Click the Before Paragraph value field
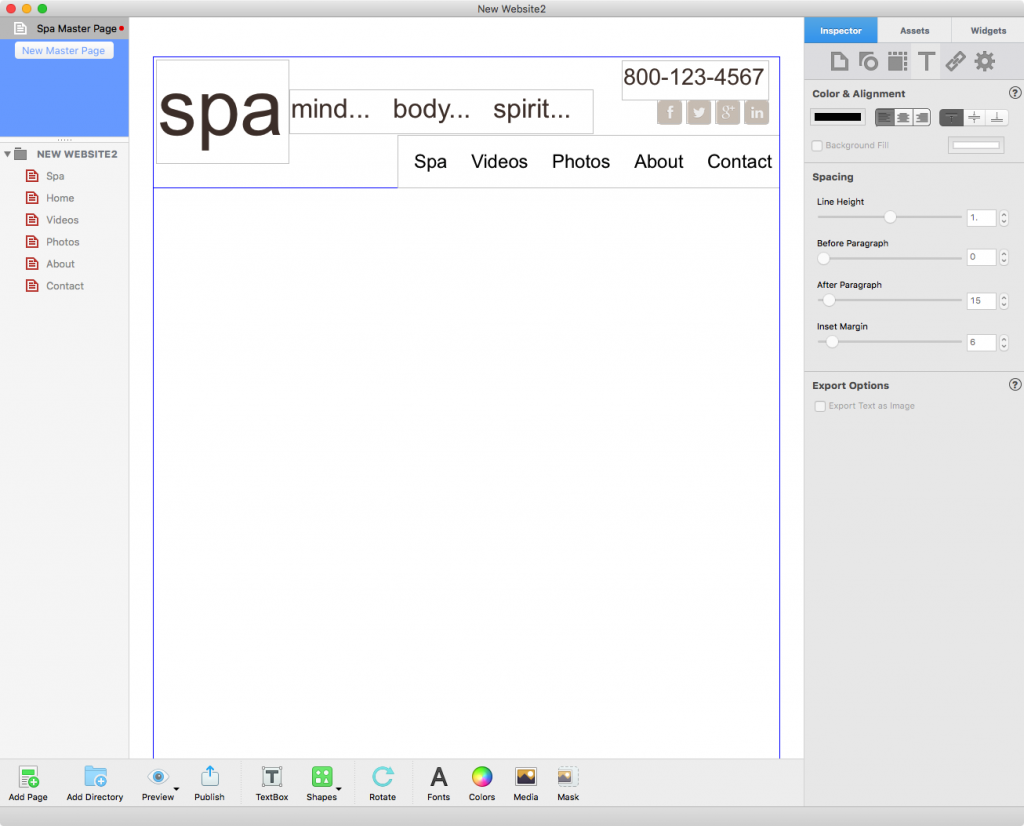The width and height of the screenshot is (1024, 826). pos(981,257)
